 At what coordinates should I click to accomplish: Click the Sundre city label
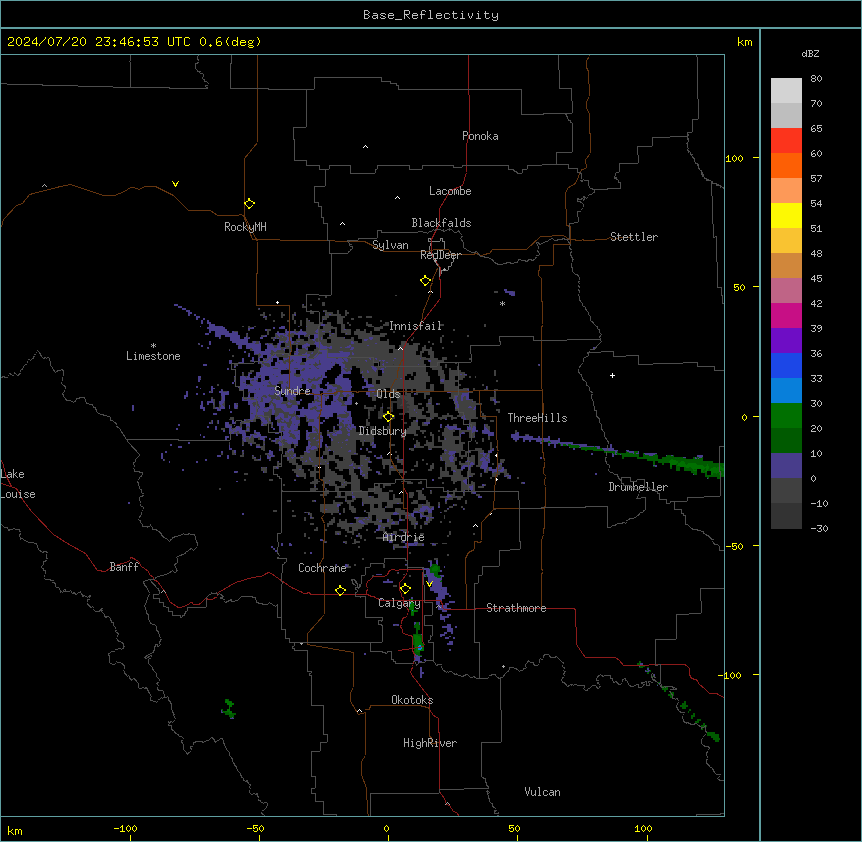point(292,391)
